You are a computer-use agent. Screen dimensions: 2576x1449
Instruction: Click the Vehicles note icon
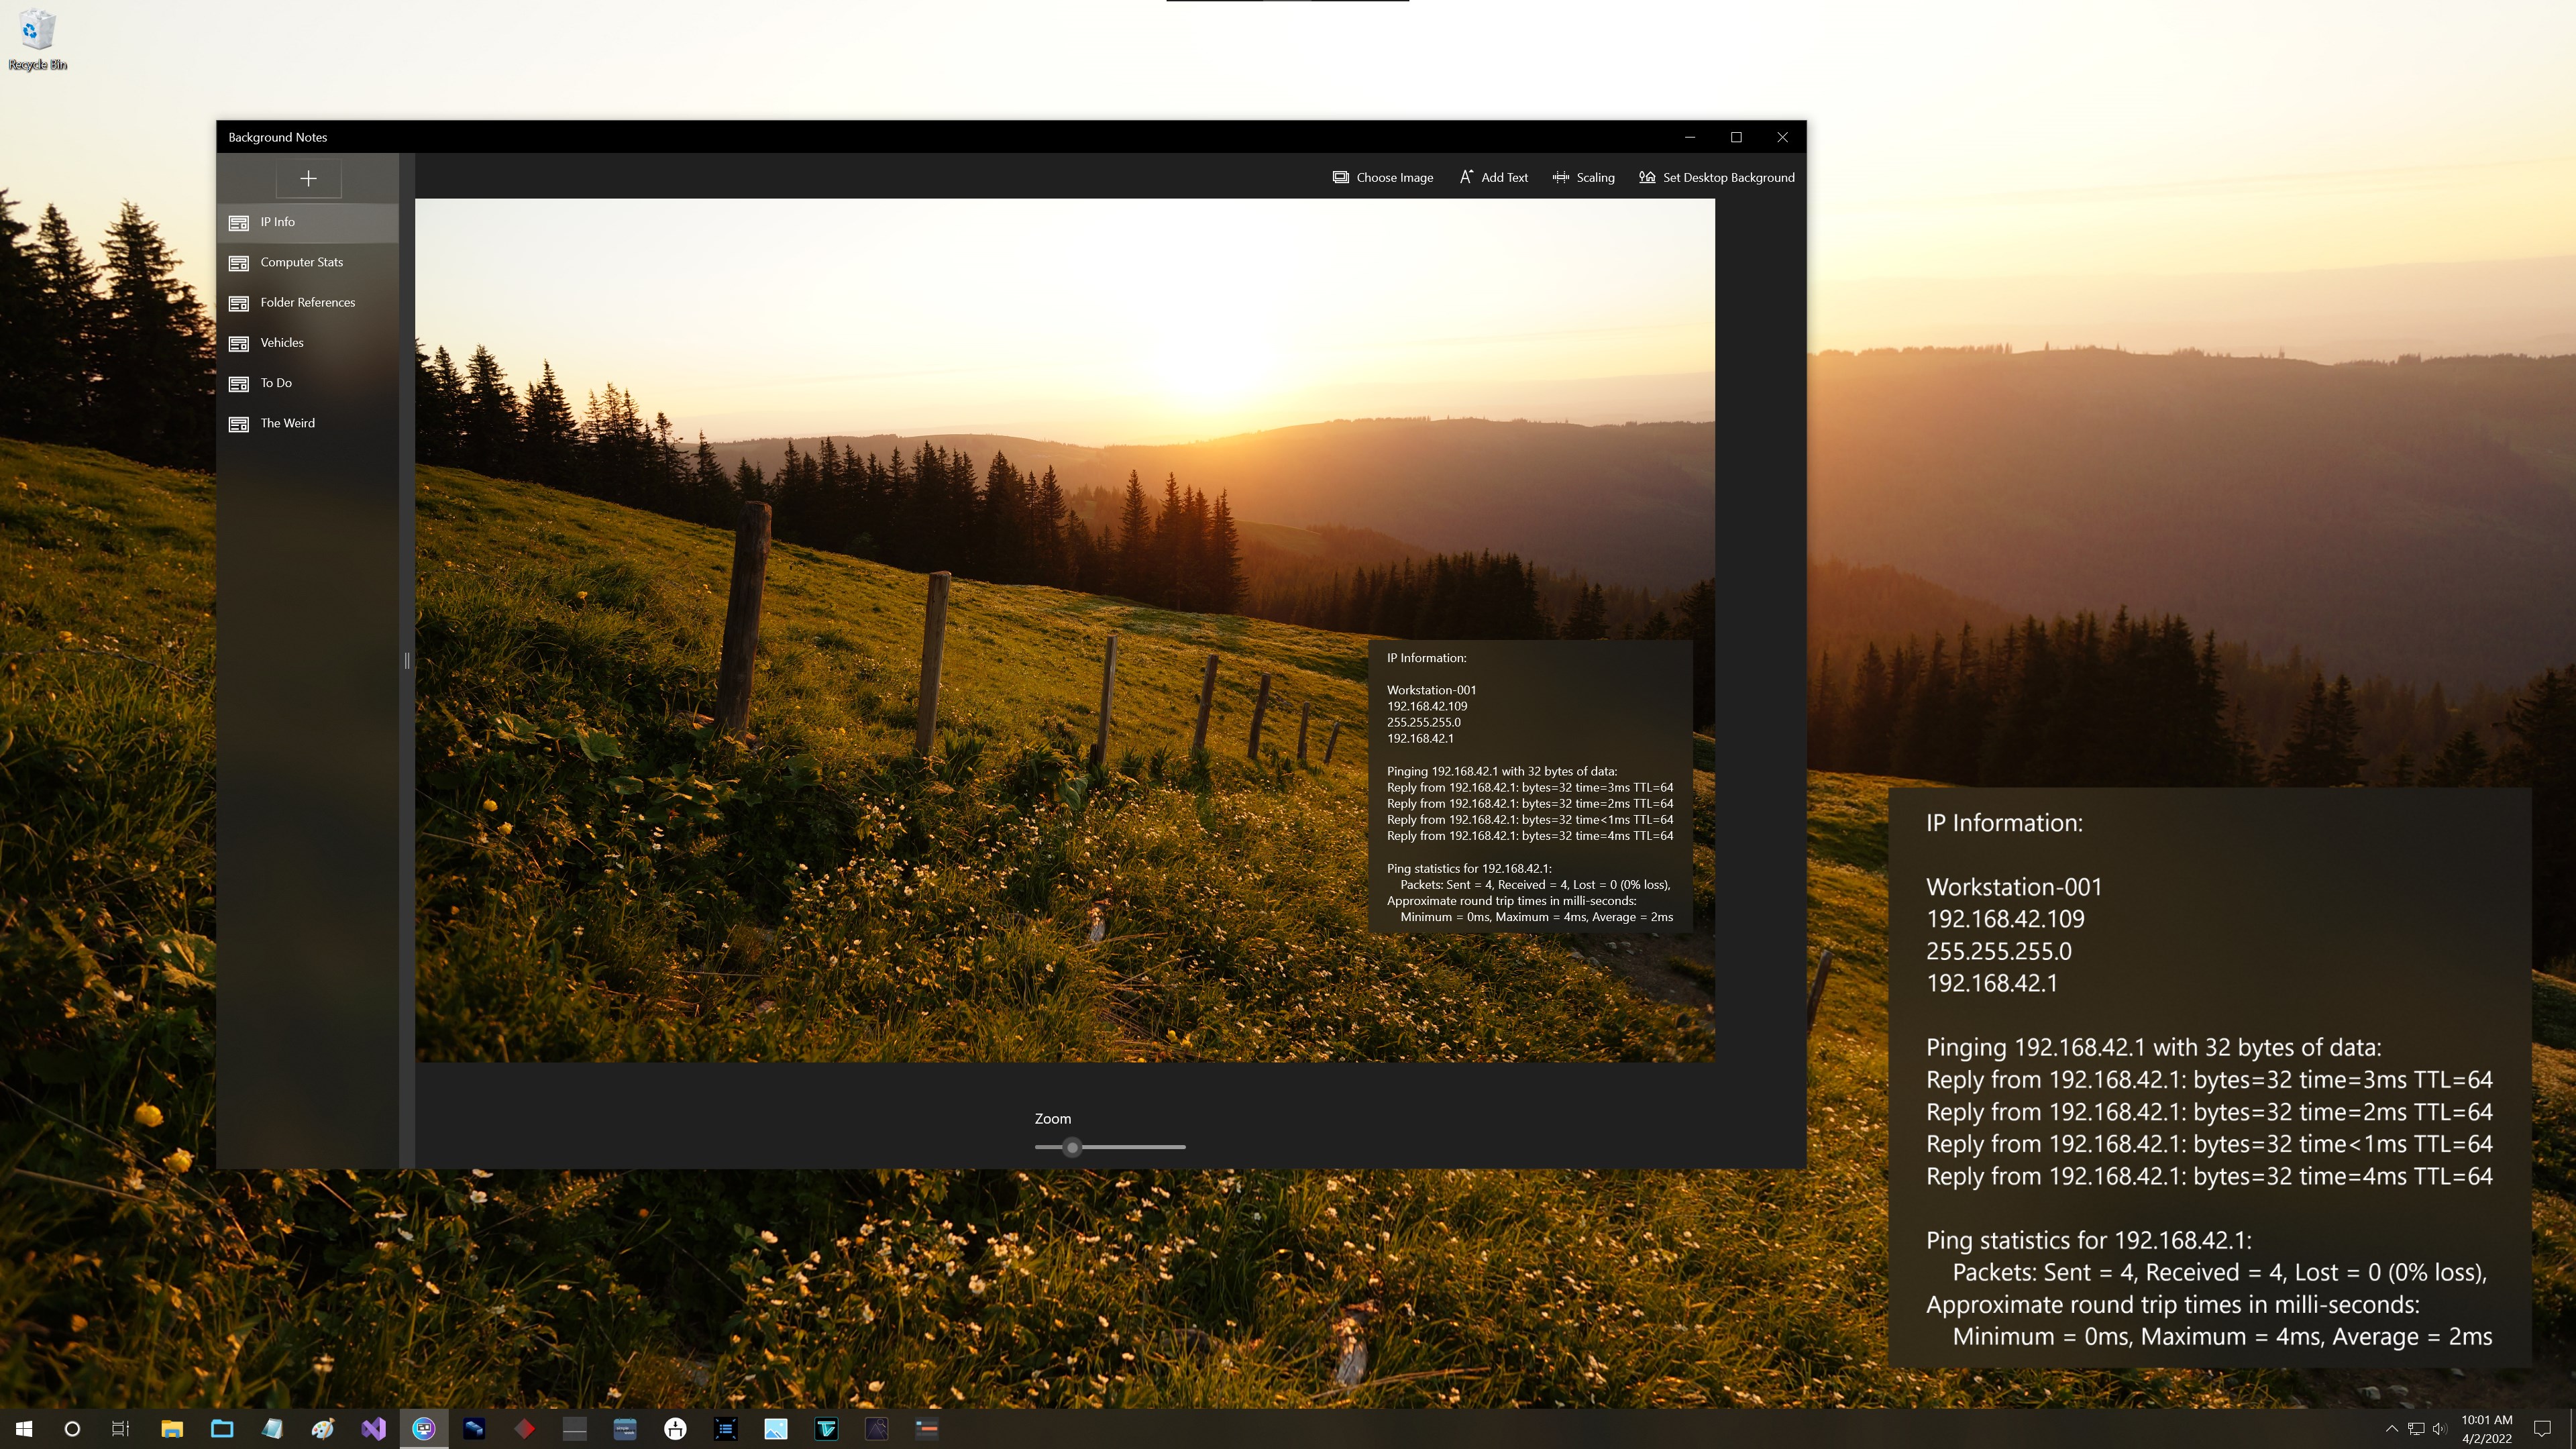click(239, 343)
